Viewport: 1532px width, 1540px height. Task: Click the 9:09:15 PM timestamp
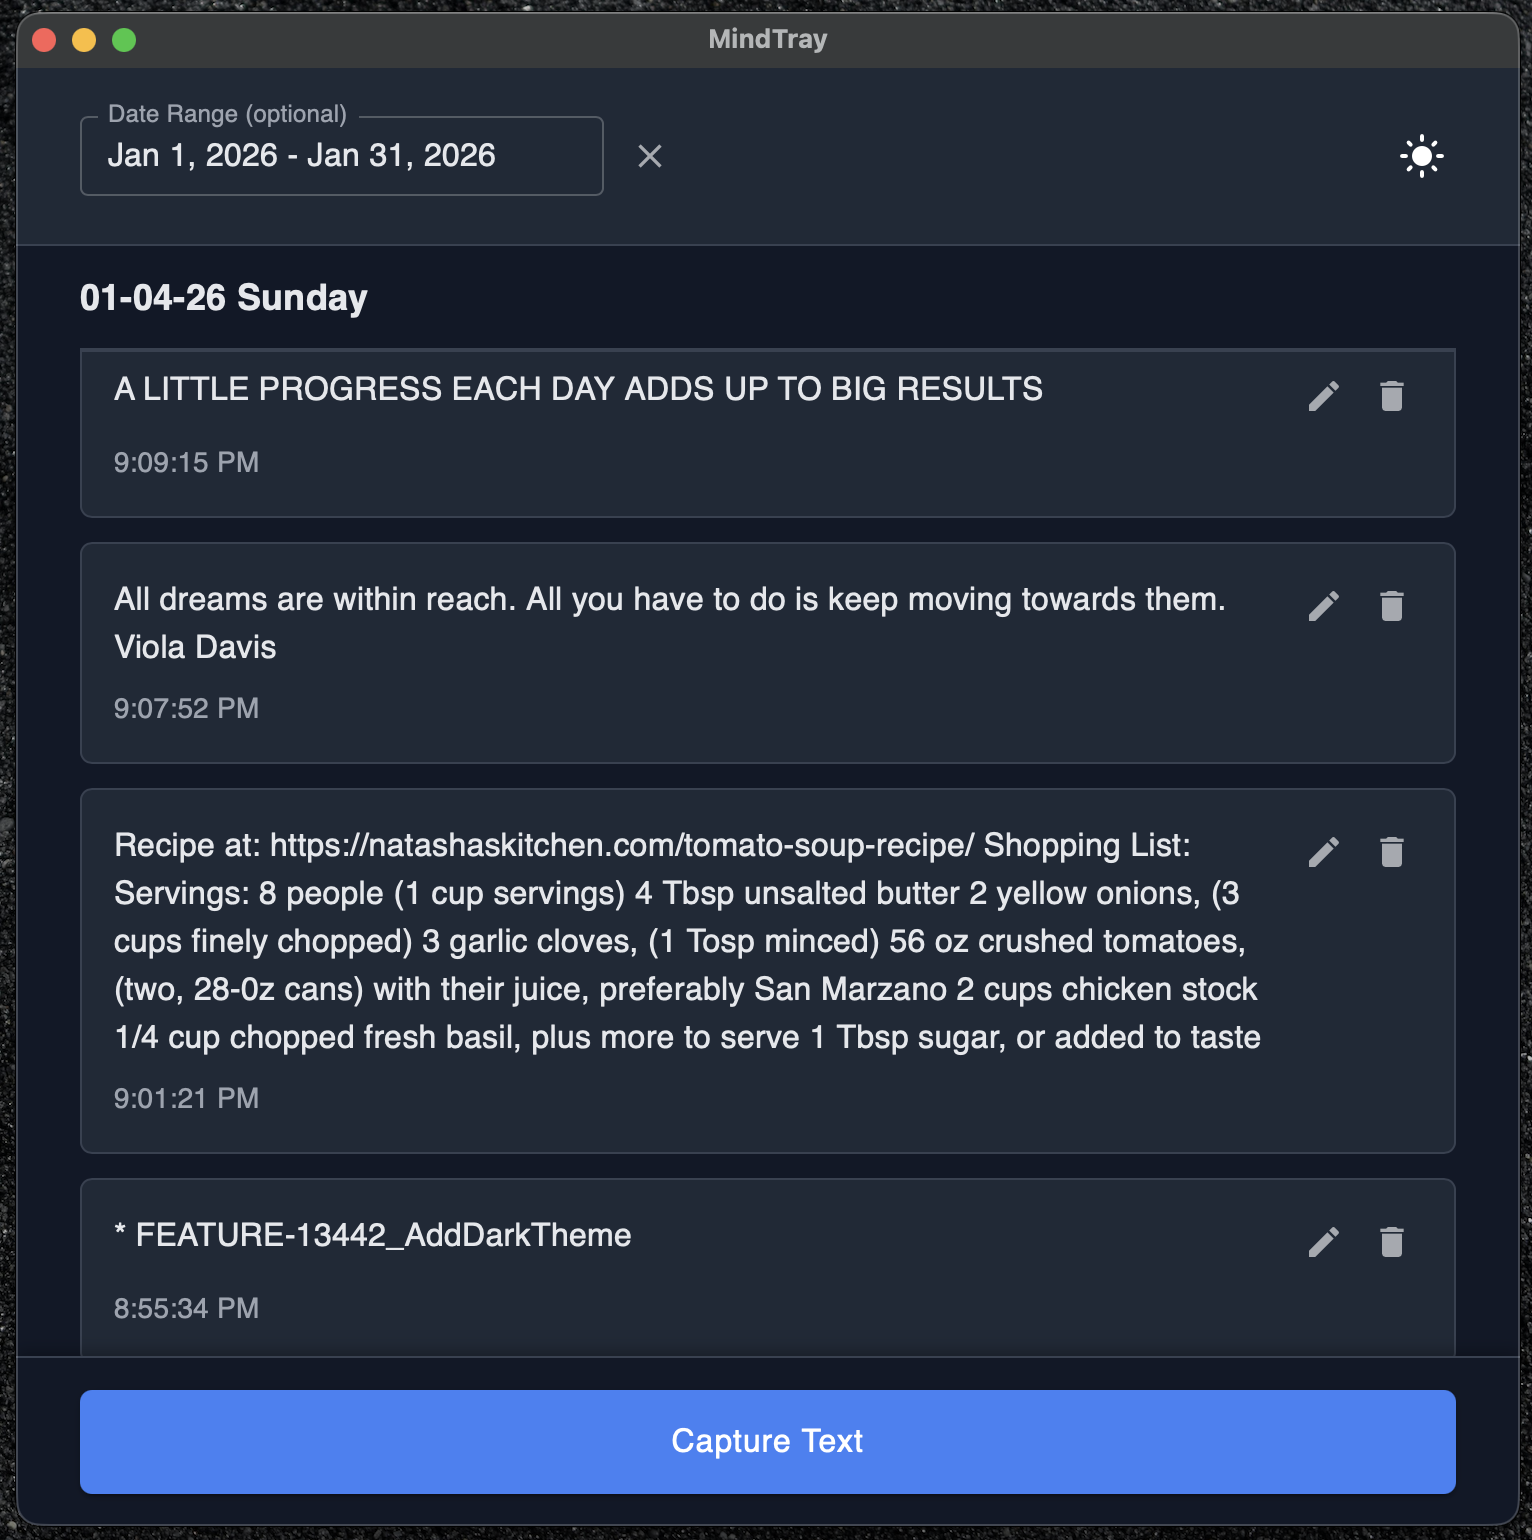point(186,463)
